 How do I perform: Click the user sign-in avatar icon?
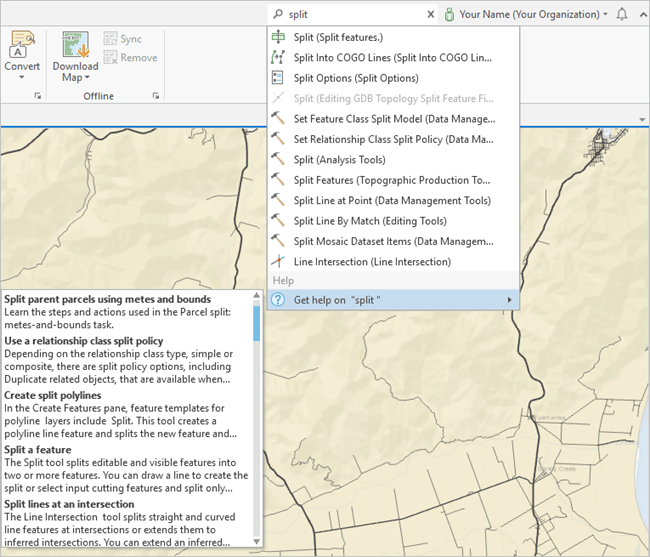click(449, 15)
